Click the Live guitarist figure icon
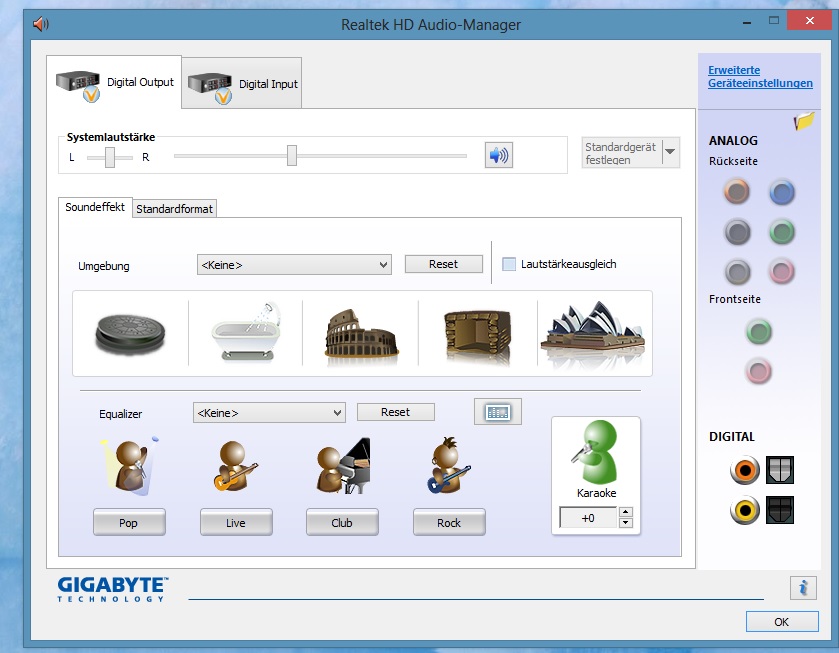Image resolution: width=839 pixels, height=653 pixels. [235, 466]
